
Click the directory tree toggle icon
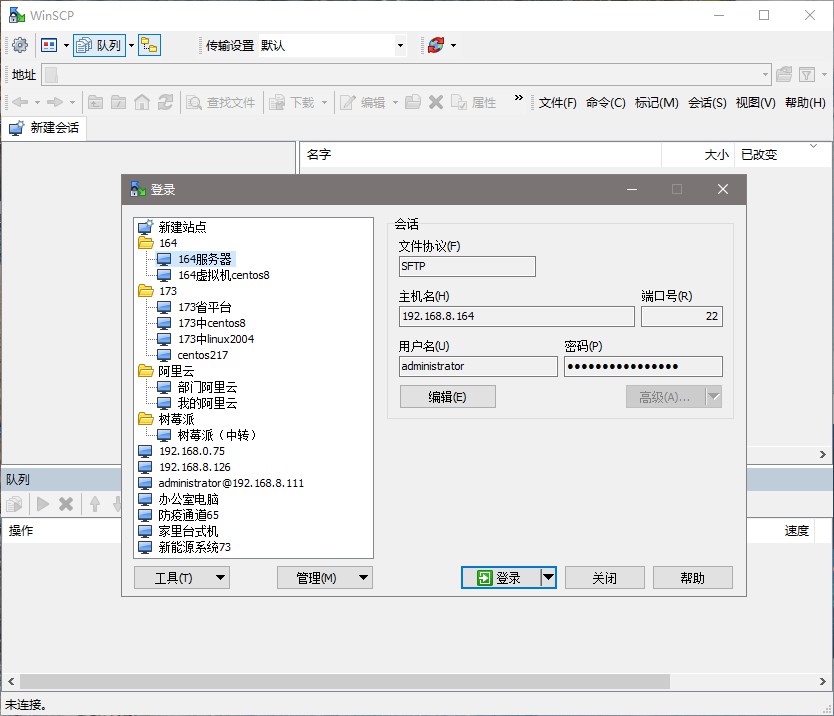149,45
